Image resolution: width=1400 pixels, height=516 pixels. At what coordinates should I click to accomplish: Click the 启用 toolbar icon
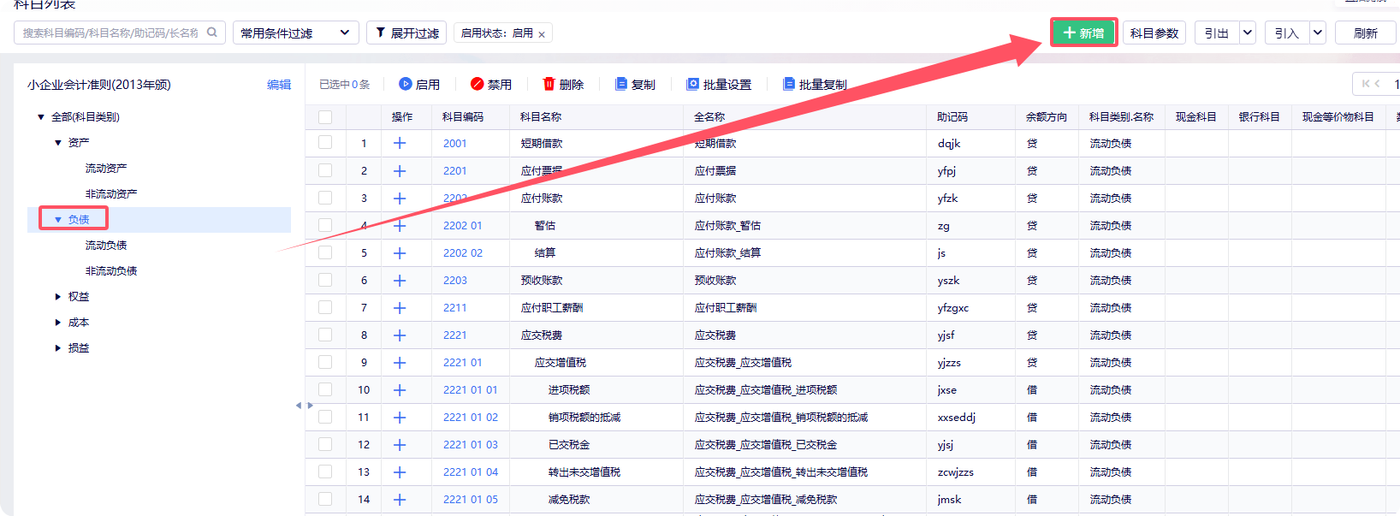tap(405, 85)
